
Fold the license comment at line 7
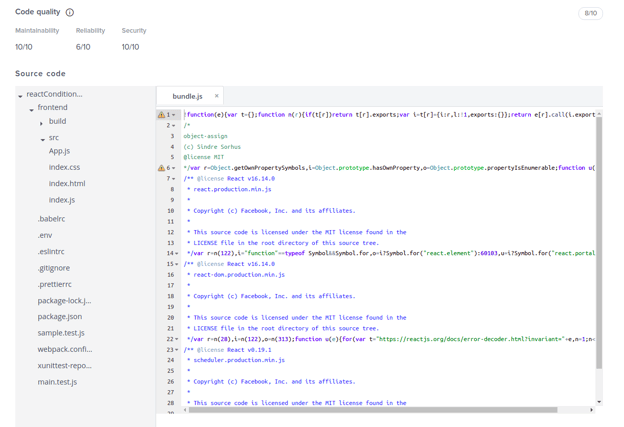(174, 179)
